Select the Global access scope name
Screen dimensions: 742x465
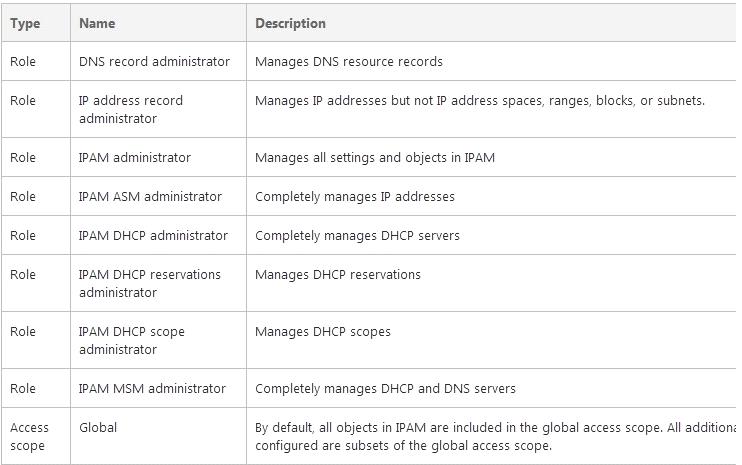pos(98,427)
